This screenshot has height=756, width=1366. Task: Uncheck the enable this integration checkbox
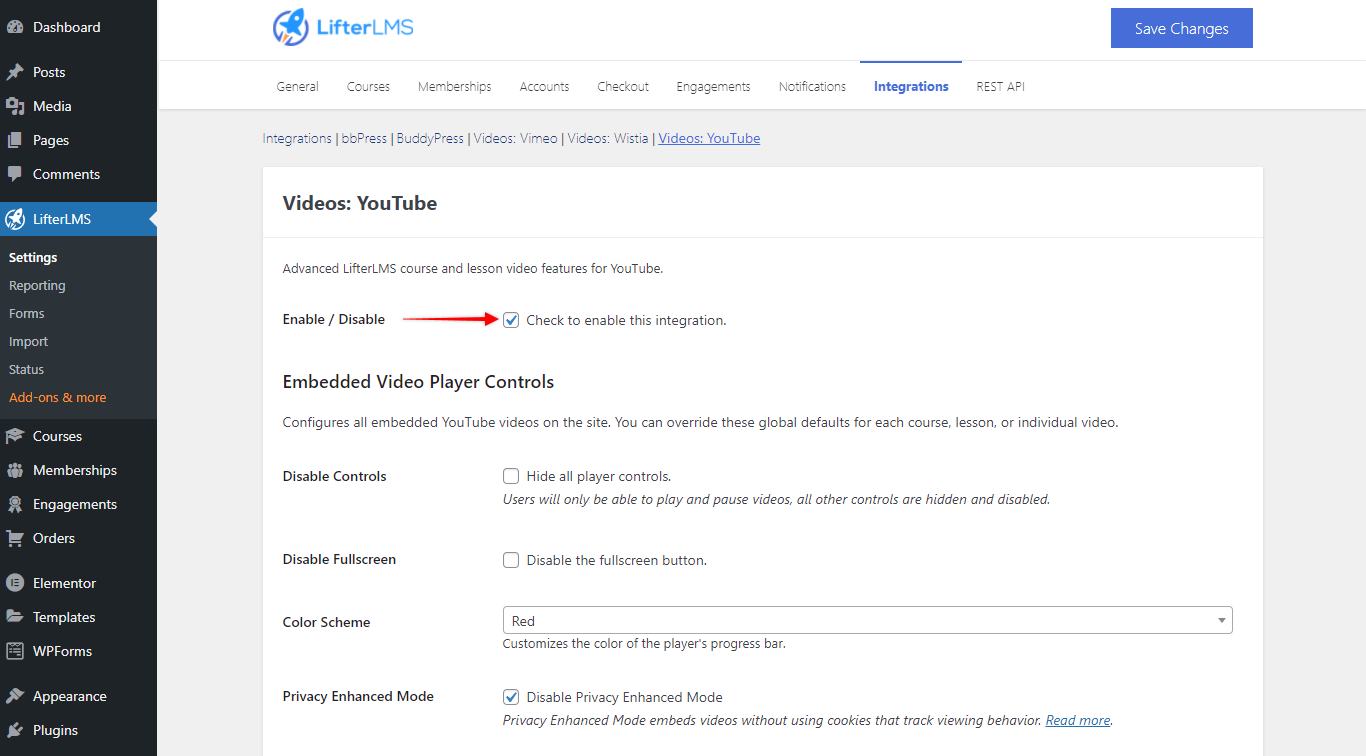click(x=511, y=320)
